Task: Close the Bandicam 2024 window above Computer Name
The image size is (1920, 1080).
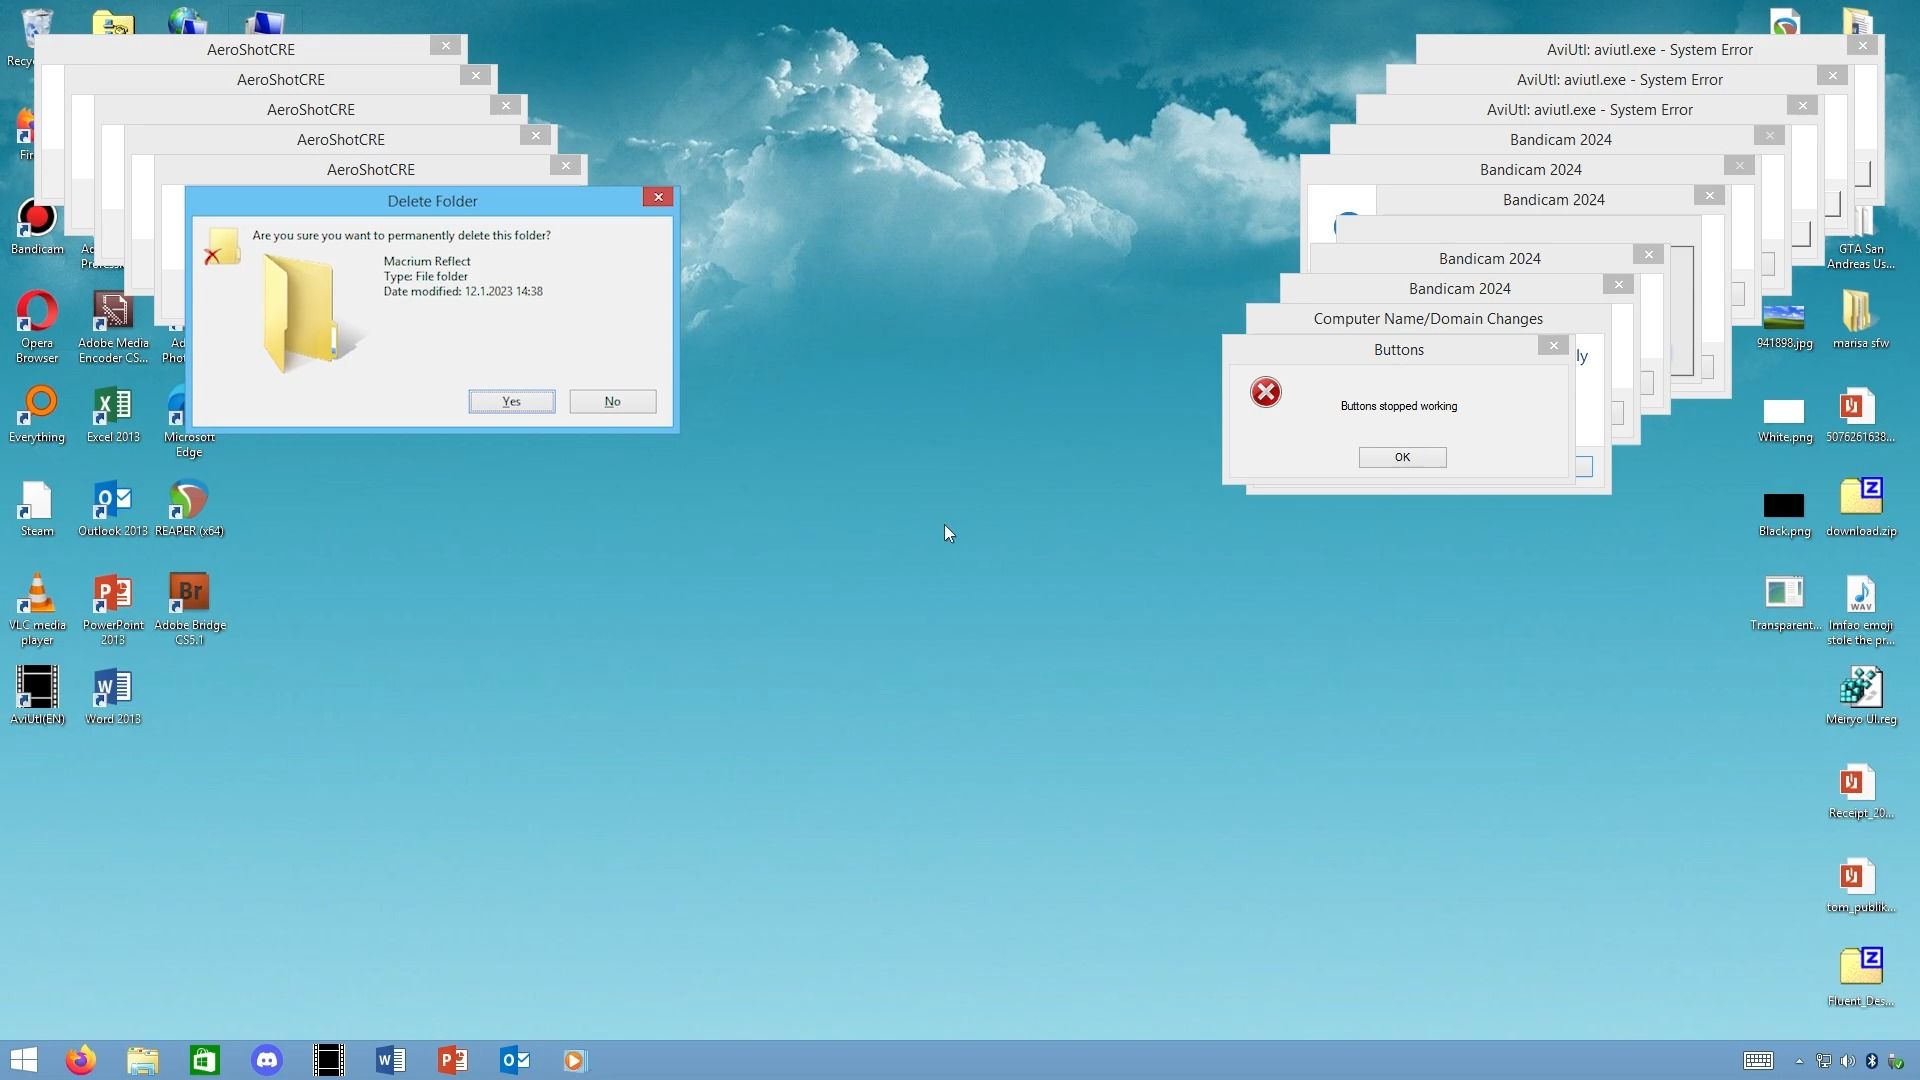Action: click(1618, 284)
